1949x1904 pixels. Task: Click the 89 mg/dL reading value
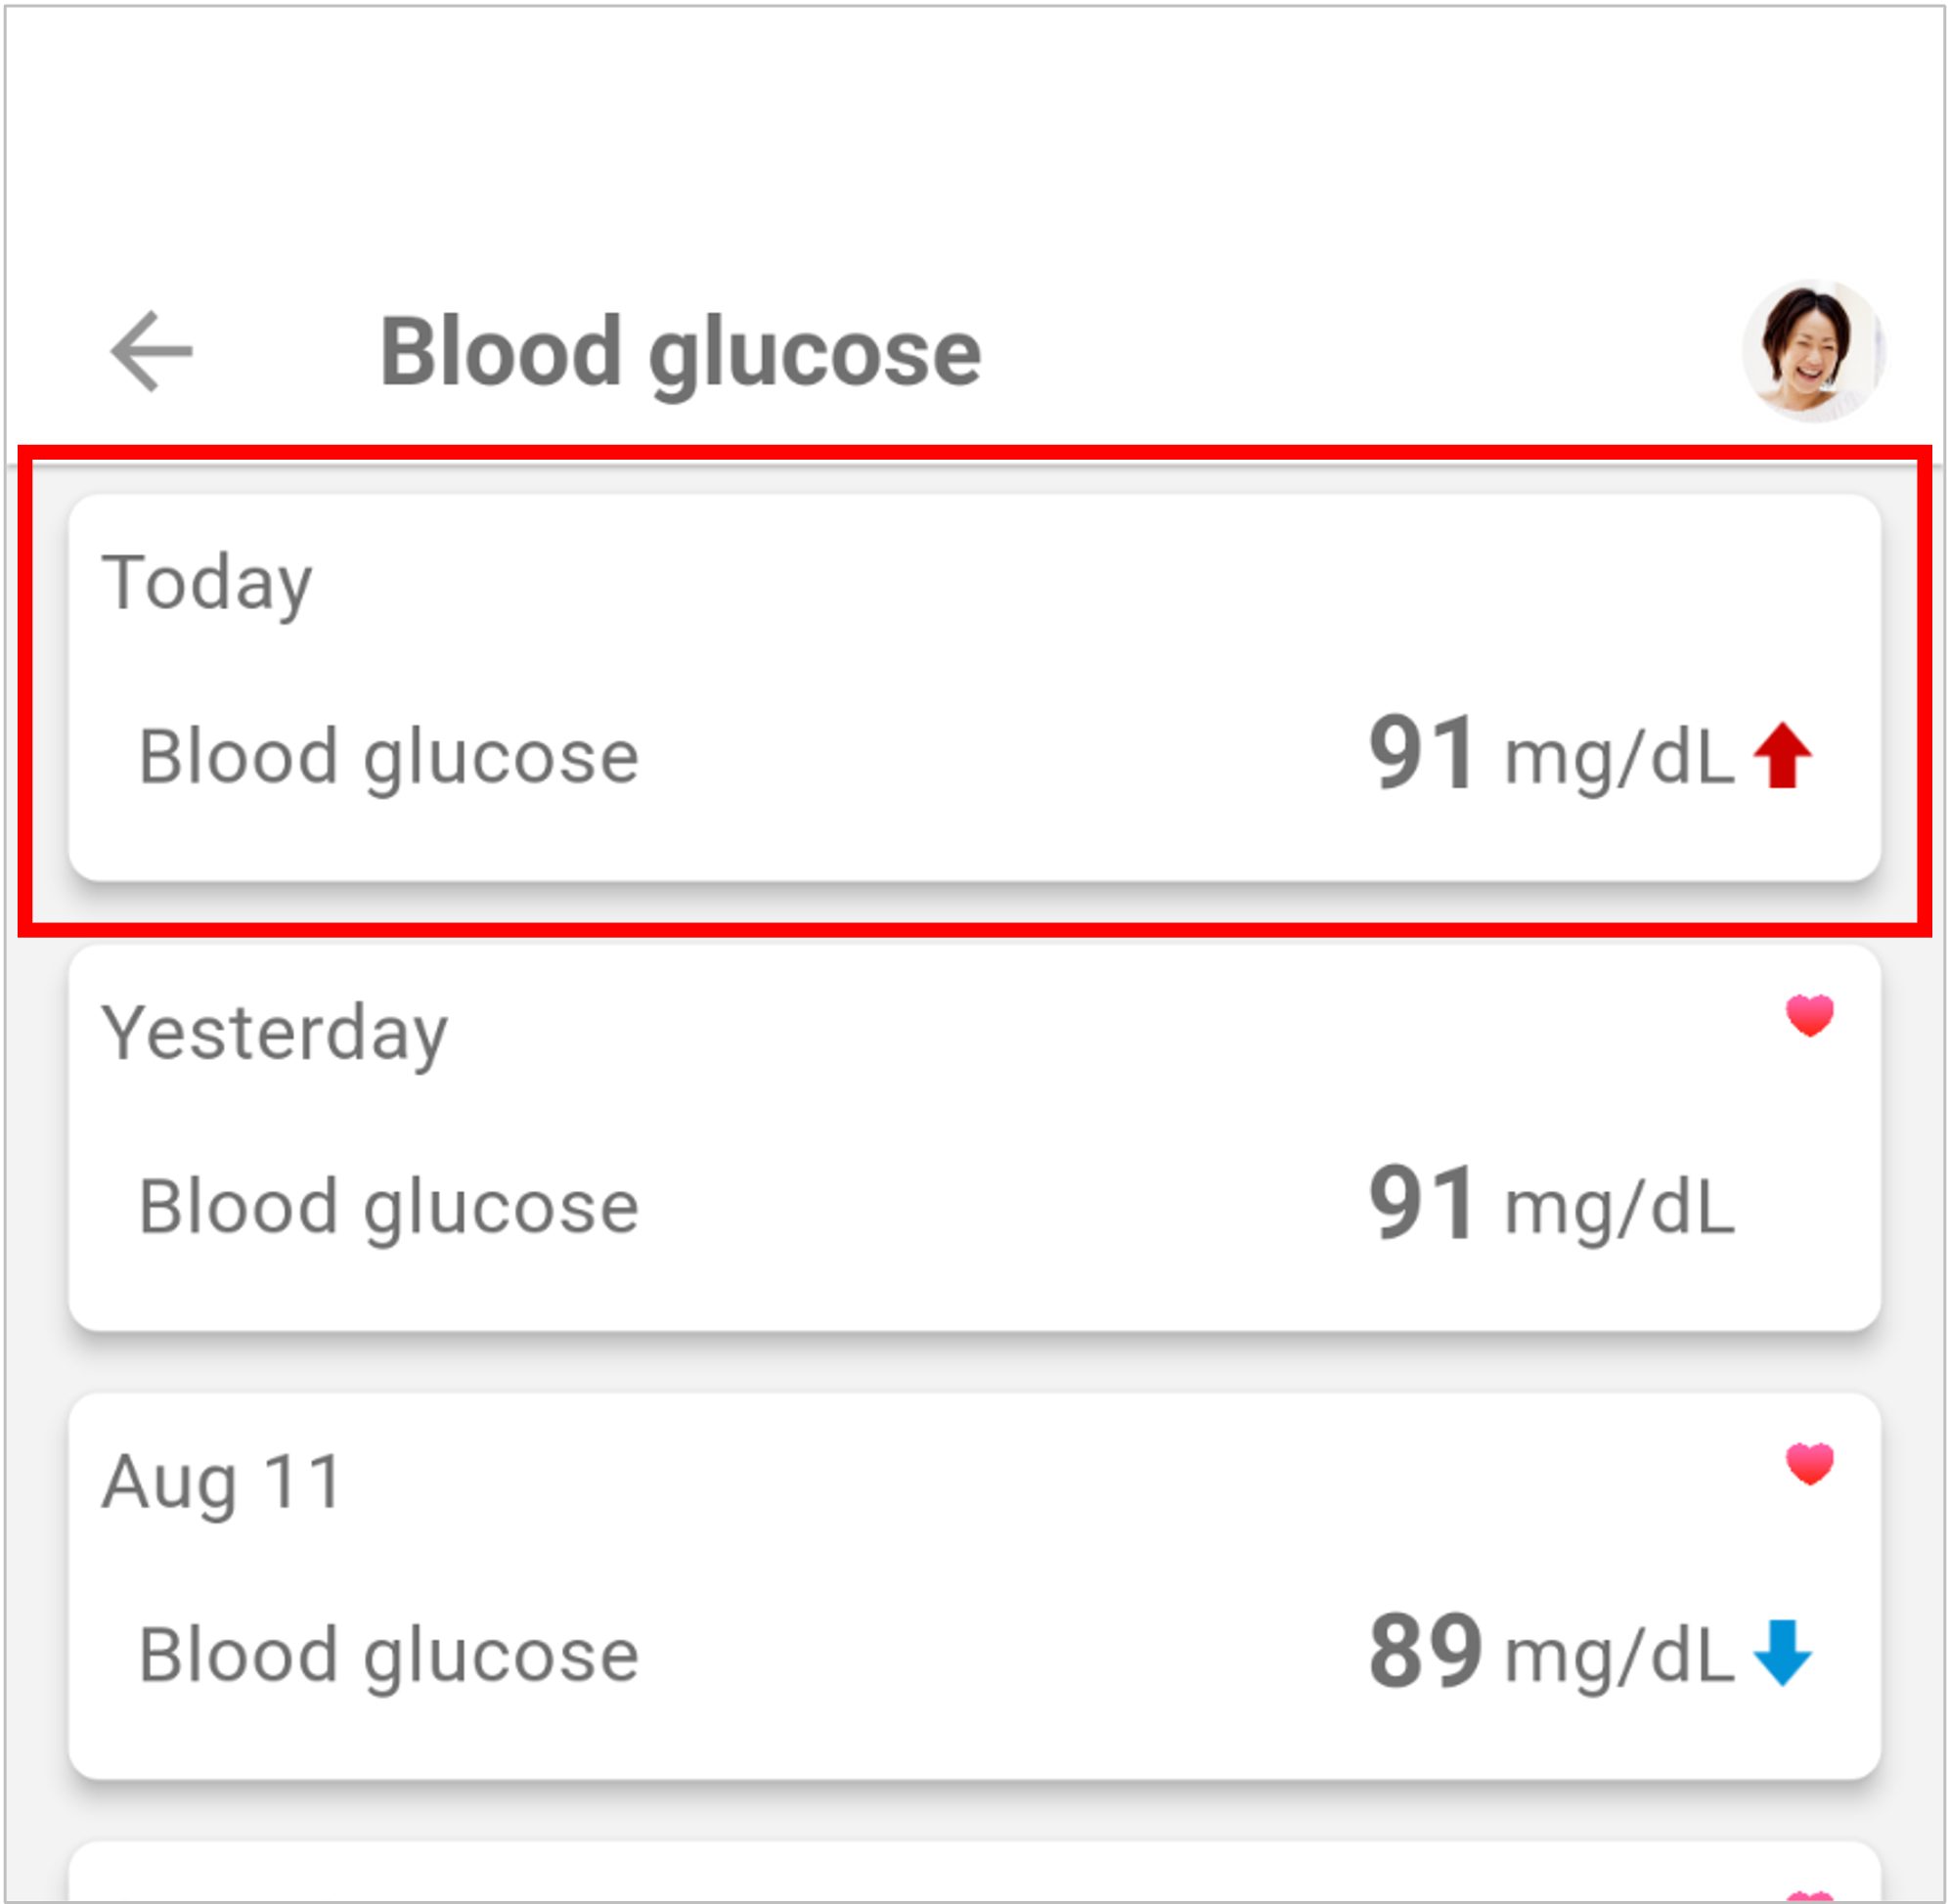coord(1551,1653)
